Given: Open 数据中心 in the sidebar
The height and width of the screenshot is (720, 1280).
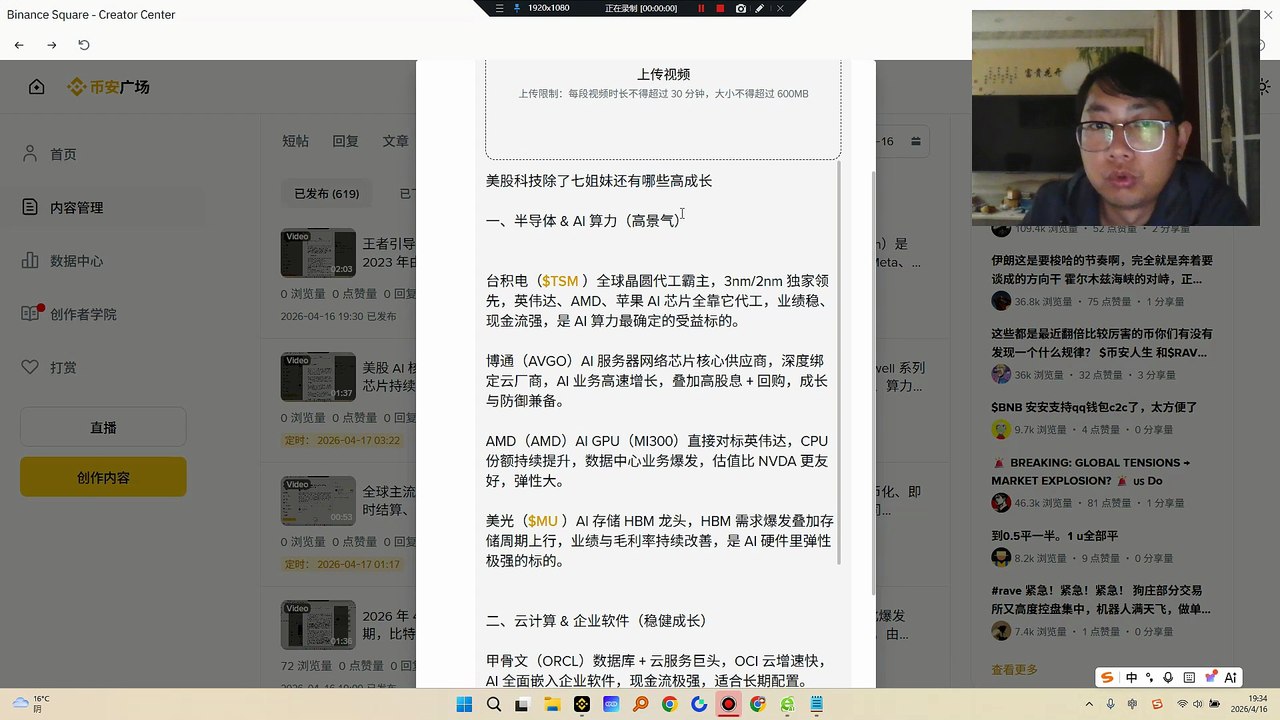Looking at the screenshot, I should click(x=76, y=261).
